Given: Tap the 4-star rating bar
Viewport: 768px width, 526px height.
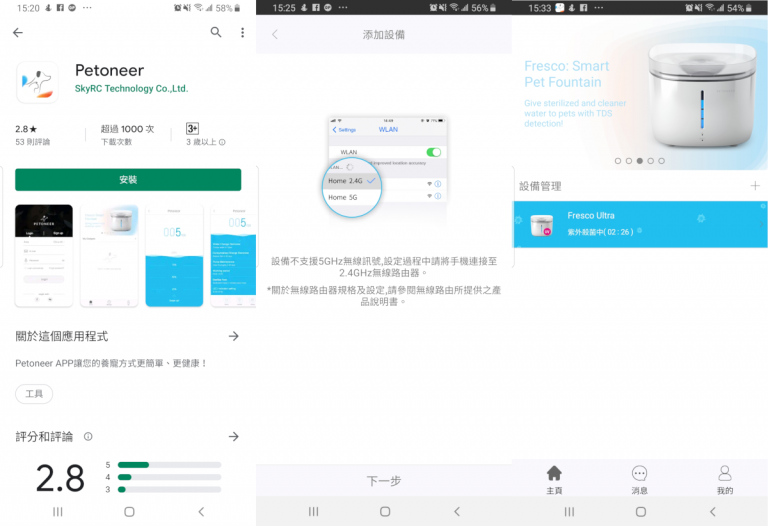Looking at the screenshot, I should pos(169,477).
